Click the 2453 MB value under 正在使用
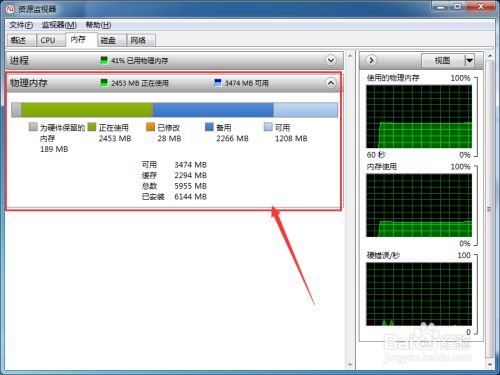The width and height of the screenshot is (500, 375). coord(115,138)
